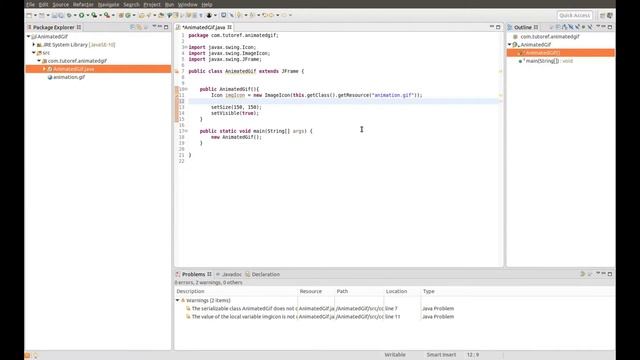Open the New file dropdown arrow
The width and height of the screenshot is (640, 360).
[x=35, y=15]
